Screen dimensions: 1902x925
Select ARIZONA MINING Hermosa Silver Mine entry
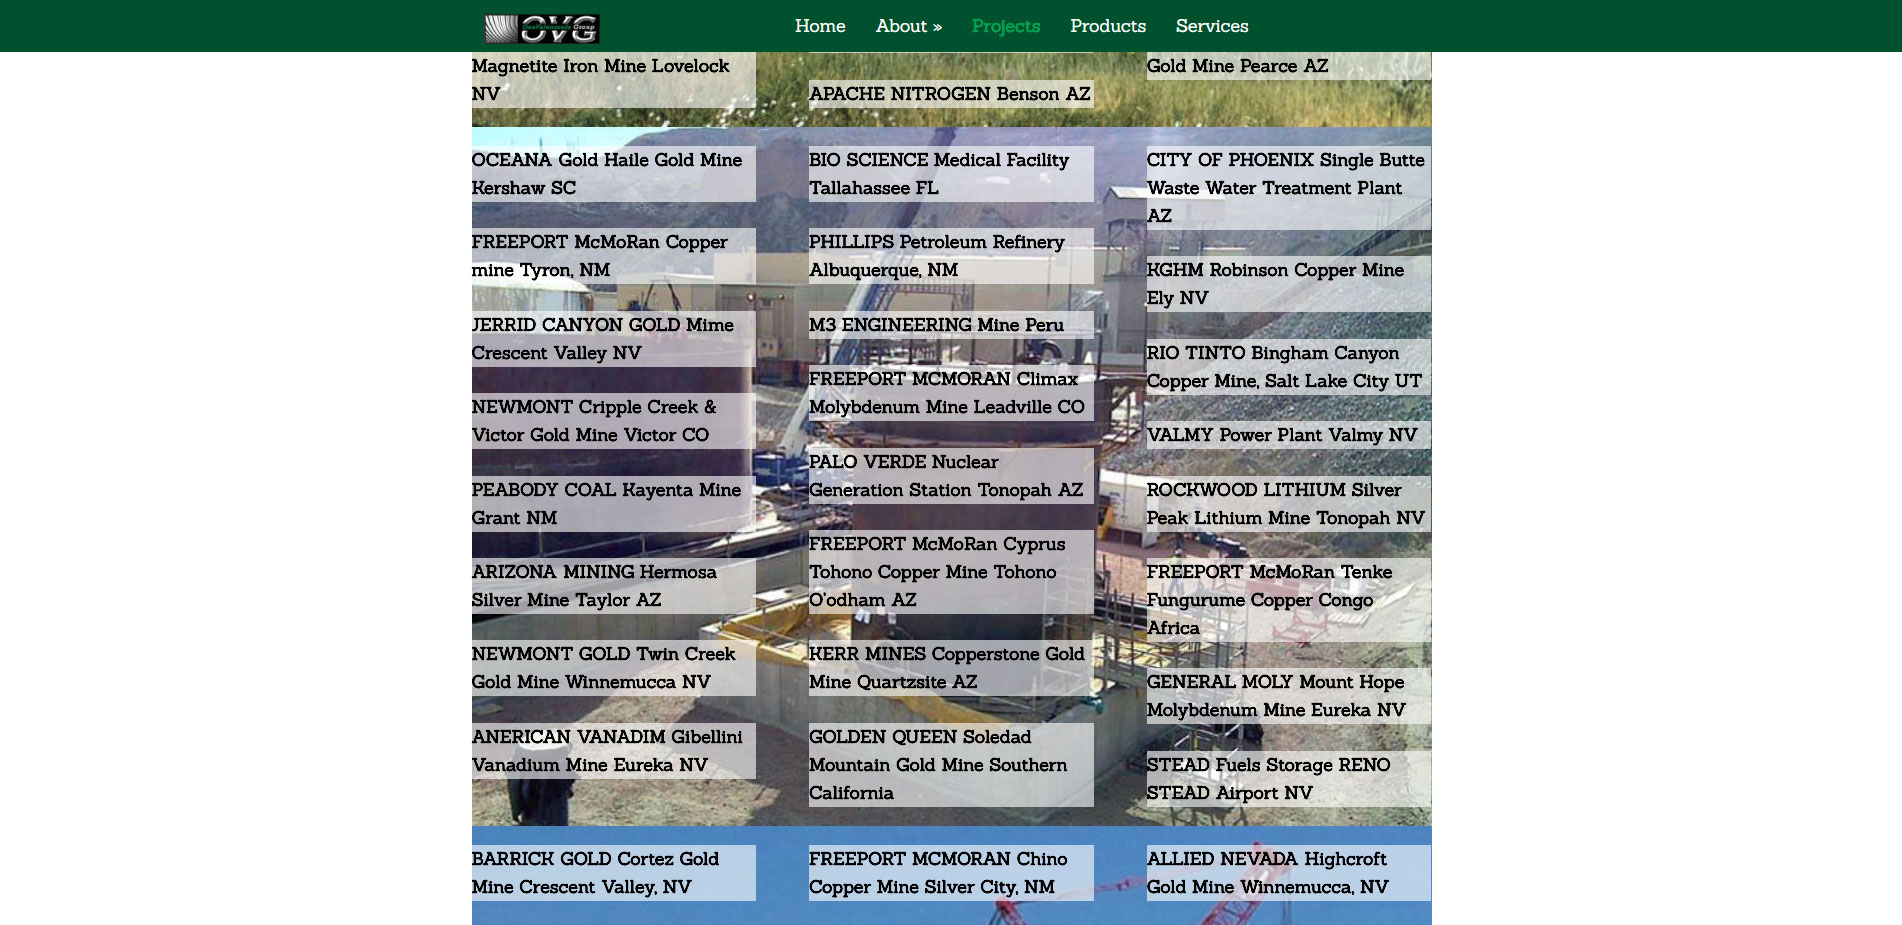(x=614, y=586)
